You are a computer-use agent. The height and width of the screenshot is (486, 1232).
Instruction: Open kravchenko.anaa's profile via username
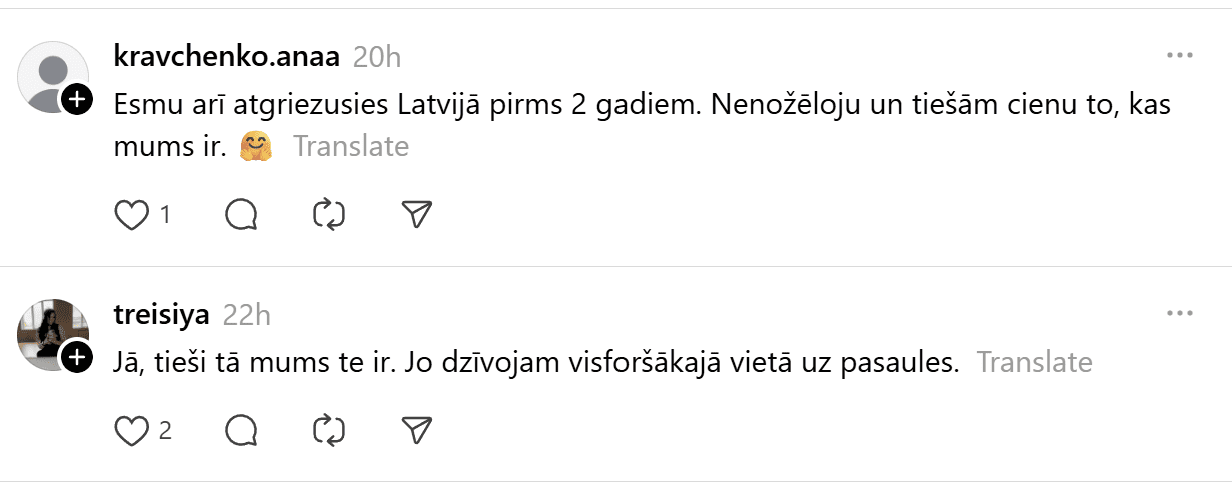[x=228, y=56]
